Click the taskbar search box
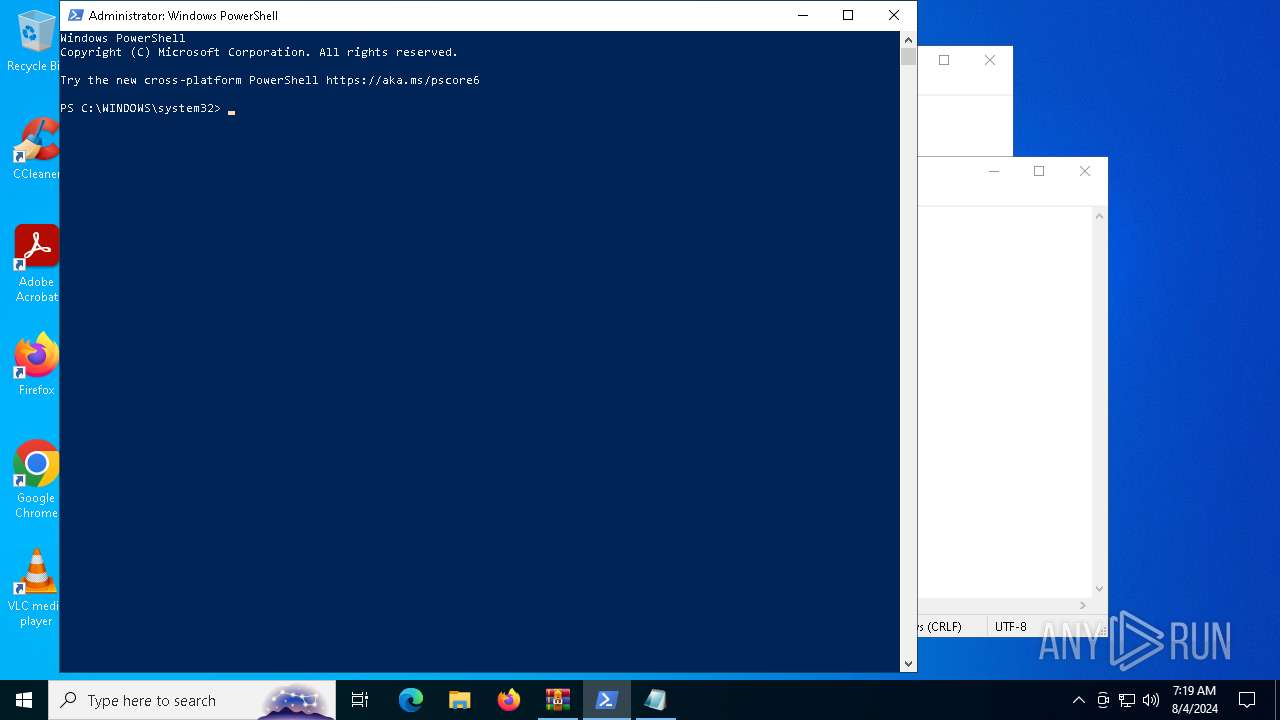The height and width of the screenshot is (720, 1280). point(192,700)
